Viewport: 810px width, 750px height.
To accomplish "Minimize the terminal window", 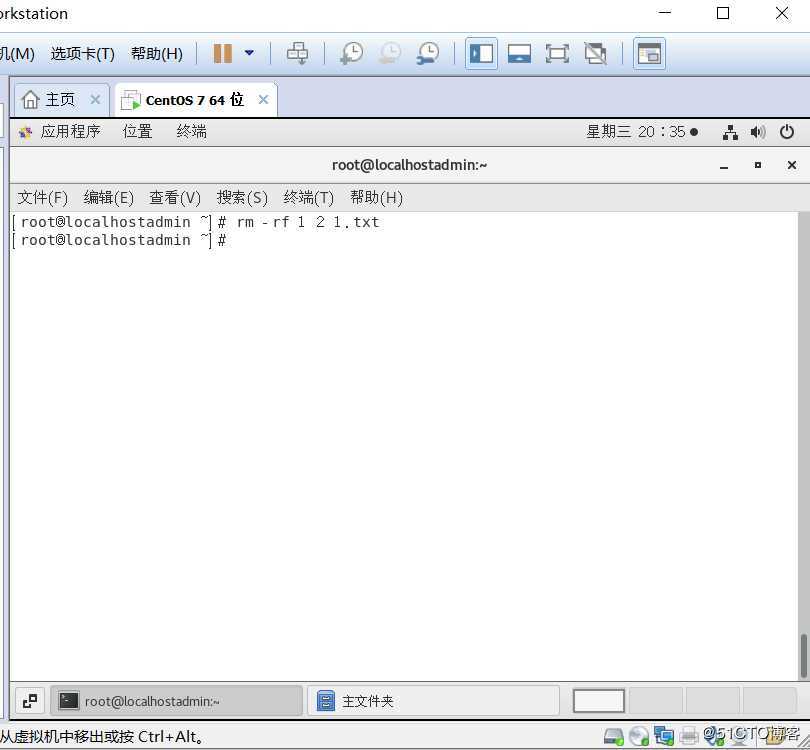I will coord(724,166).
